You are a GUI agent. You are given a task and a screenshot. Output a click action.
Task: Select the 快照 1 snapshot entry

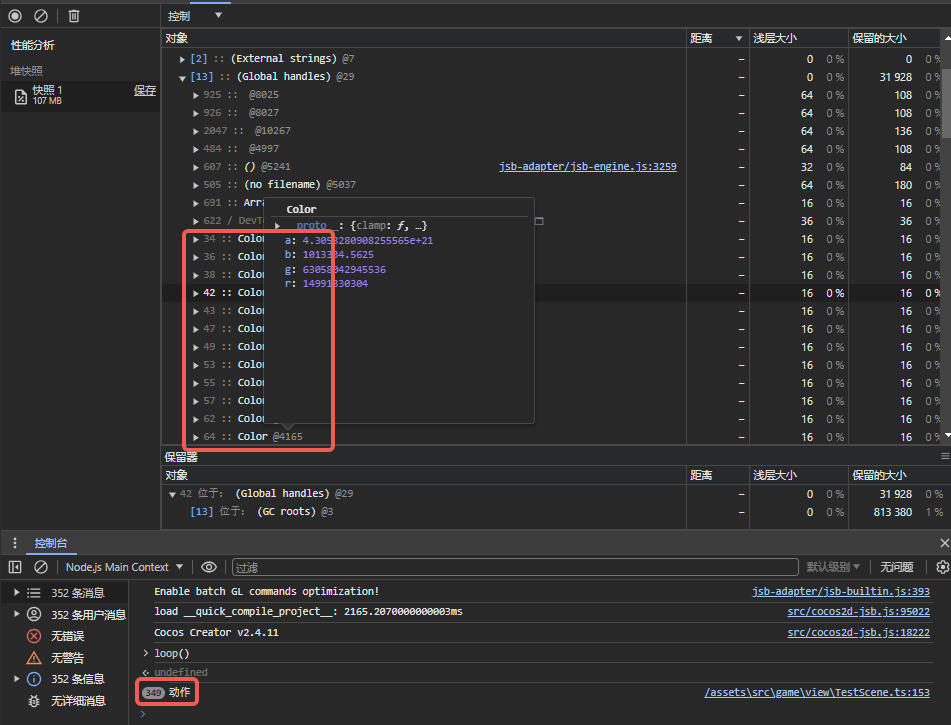click(x=80, y=96)
